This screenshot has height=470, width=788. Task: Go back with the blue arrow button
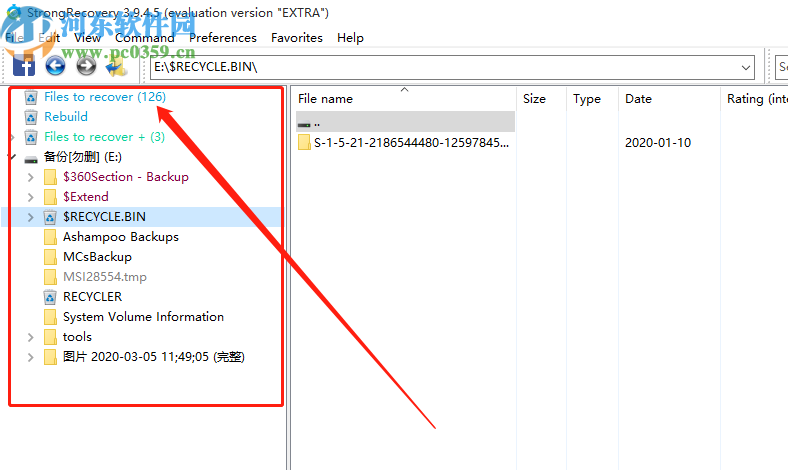coord(55,66)
